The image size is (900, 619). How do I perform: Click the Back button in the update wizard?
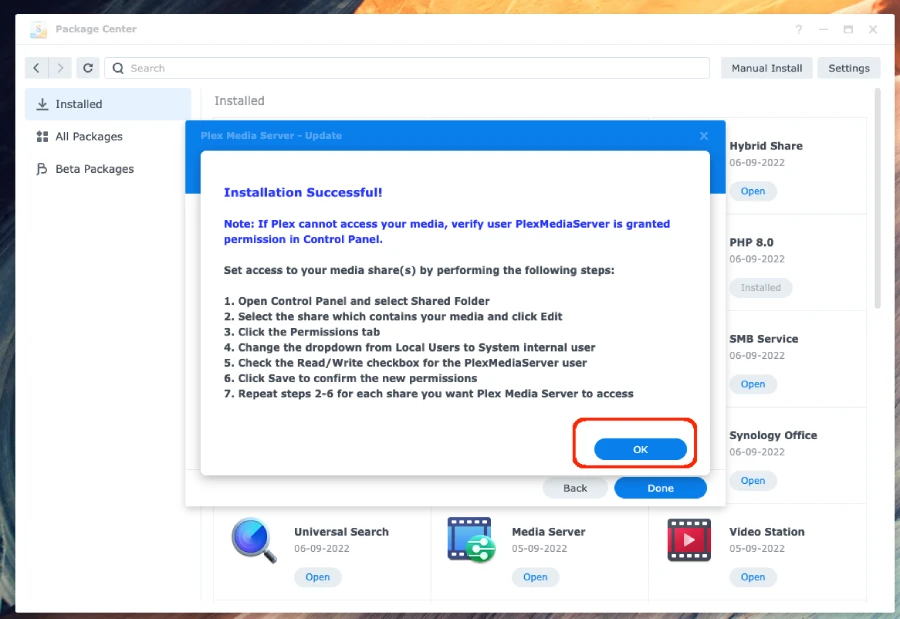575,488
